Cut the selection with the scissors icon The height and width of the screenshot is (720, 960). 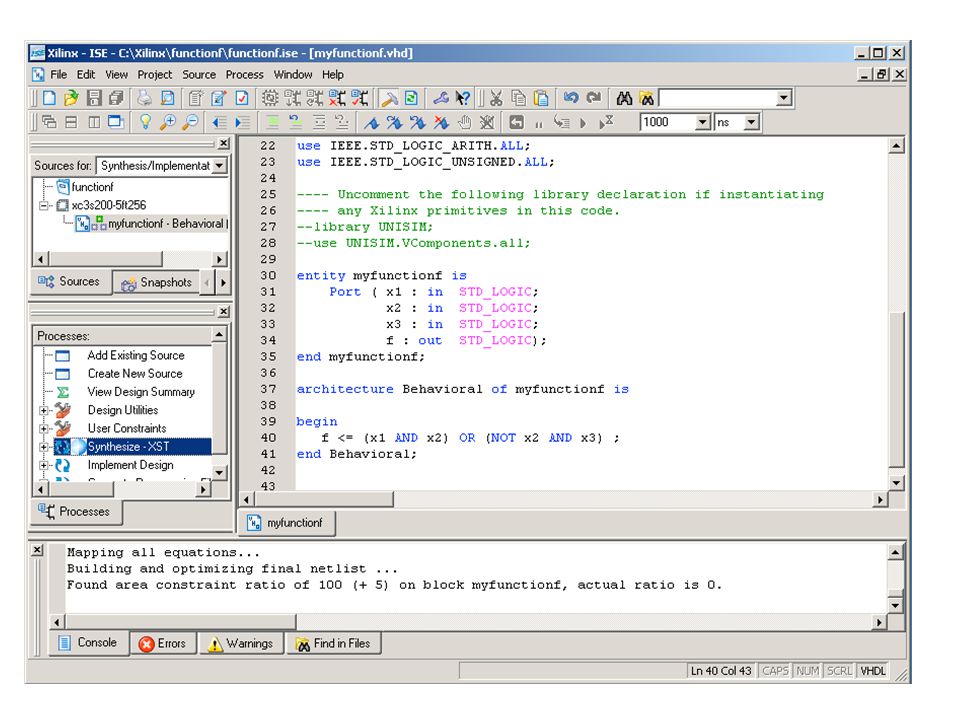point(496,98)
